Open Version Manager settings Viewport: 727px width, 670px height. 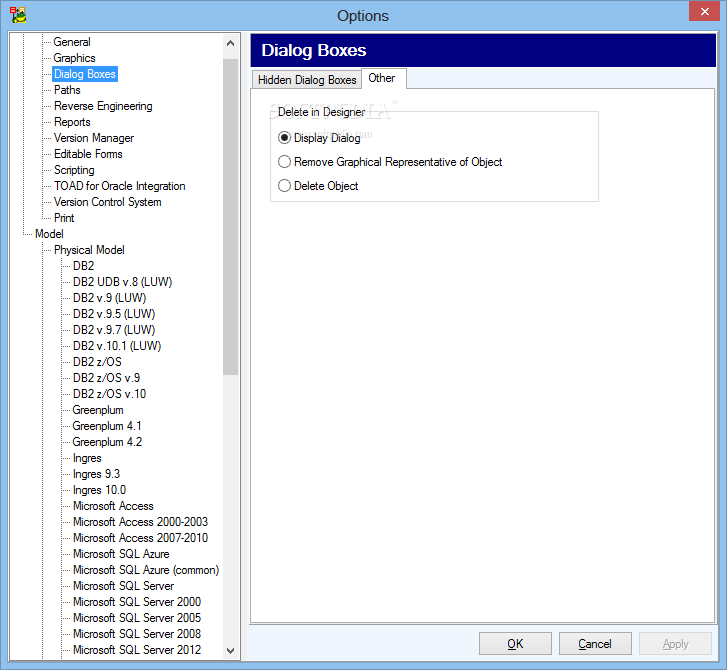[x=94, y=138]
